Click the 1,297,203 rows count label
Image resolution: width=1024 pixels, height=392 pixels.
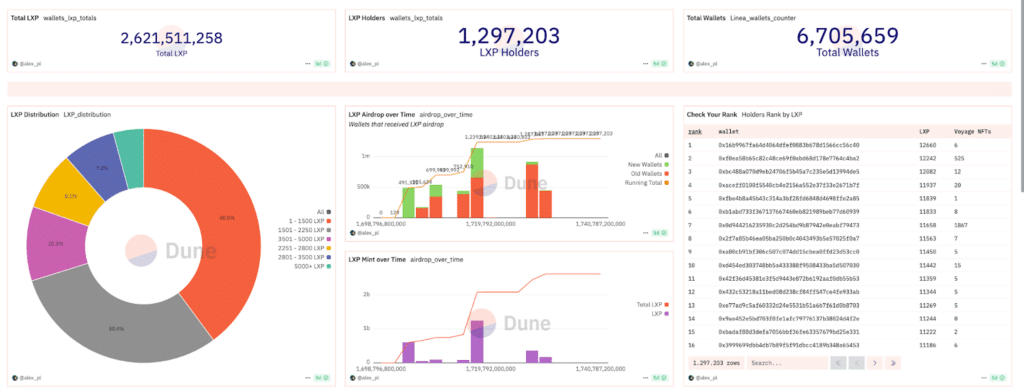coord(716,363)
